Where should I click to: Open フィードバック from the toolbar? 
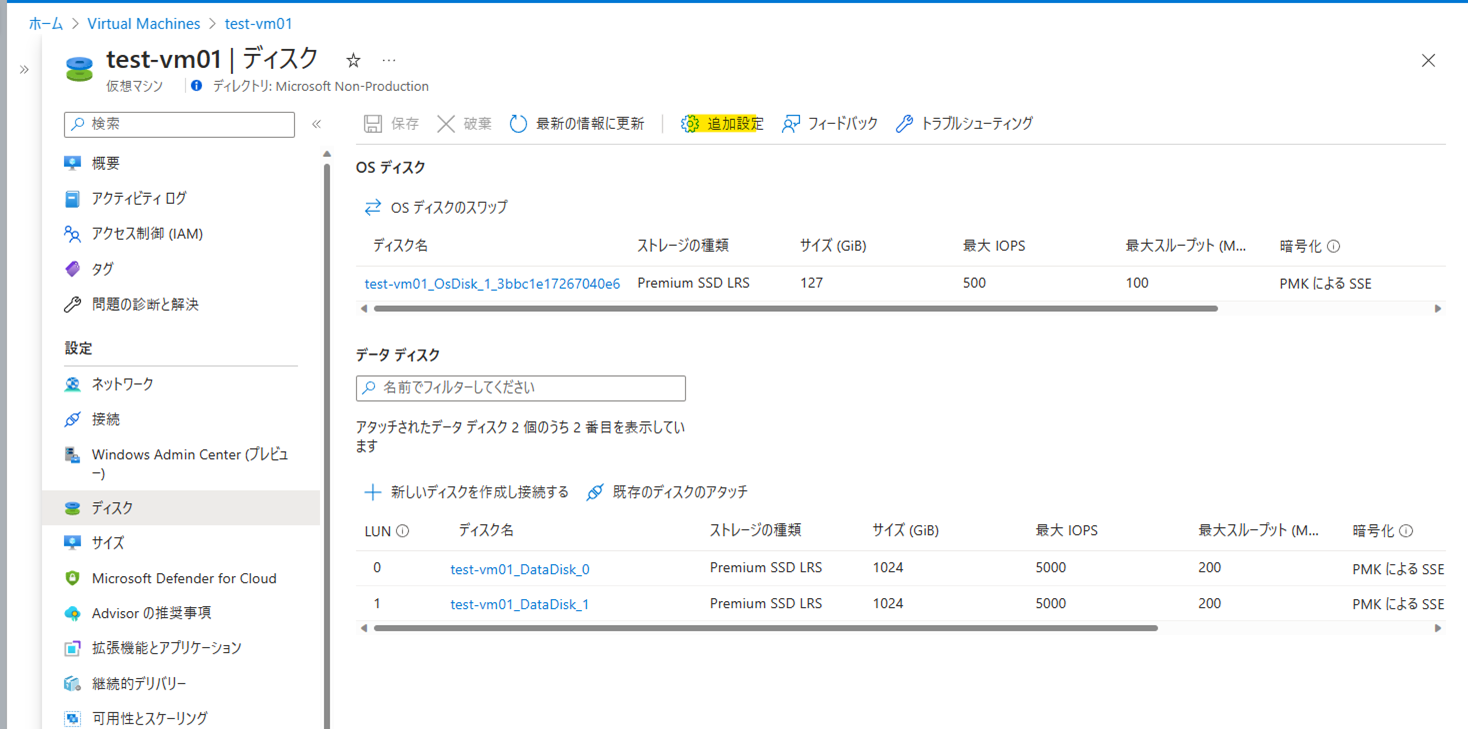(x=829, y=124)
